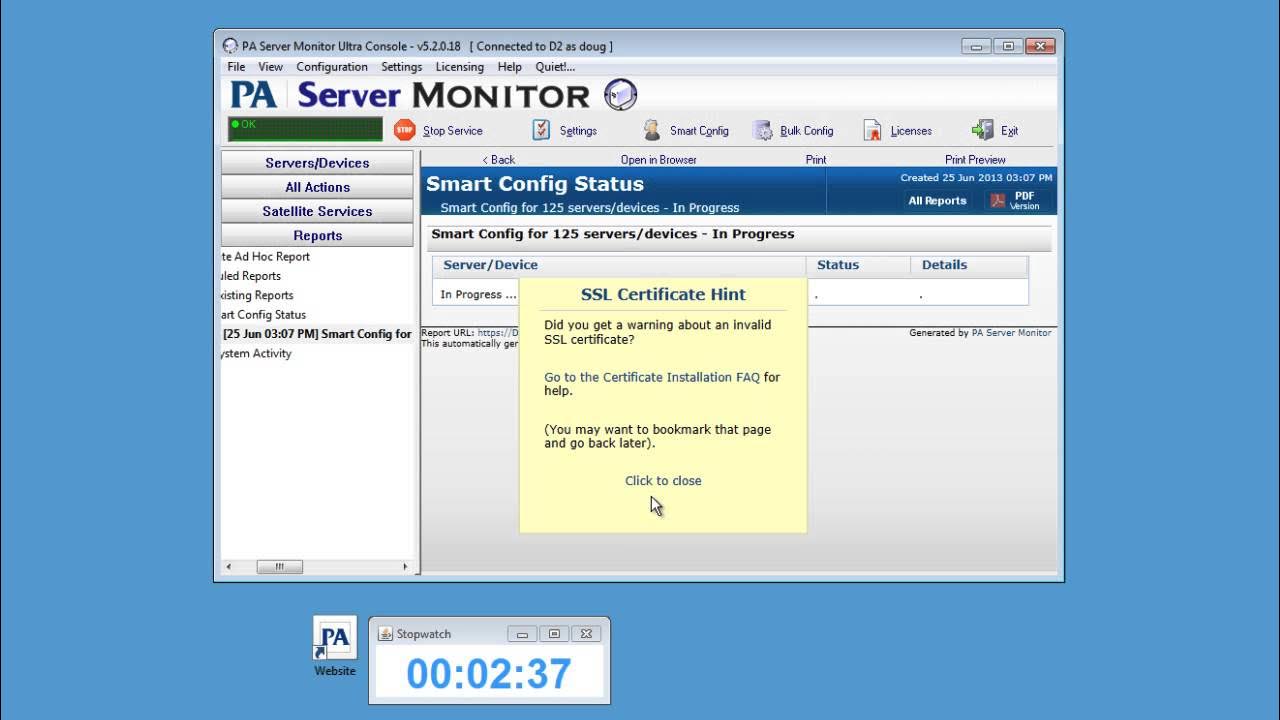
Task: Click the Details column header
Action: 968,265
